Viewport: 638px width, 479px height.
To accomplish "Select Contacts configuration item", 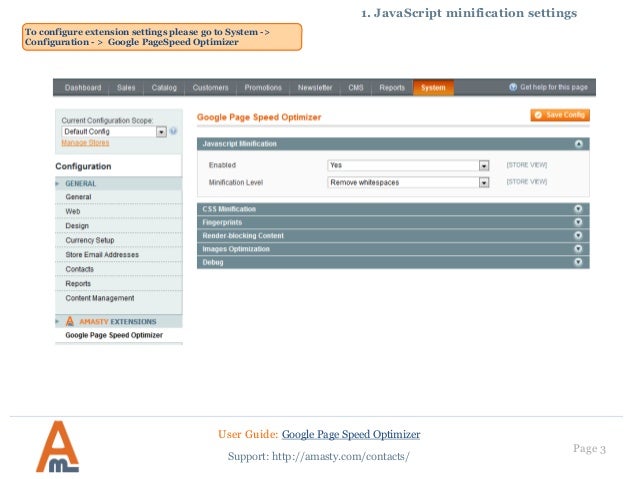I will [119, 269].
